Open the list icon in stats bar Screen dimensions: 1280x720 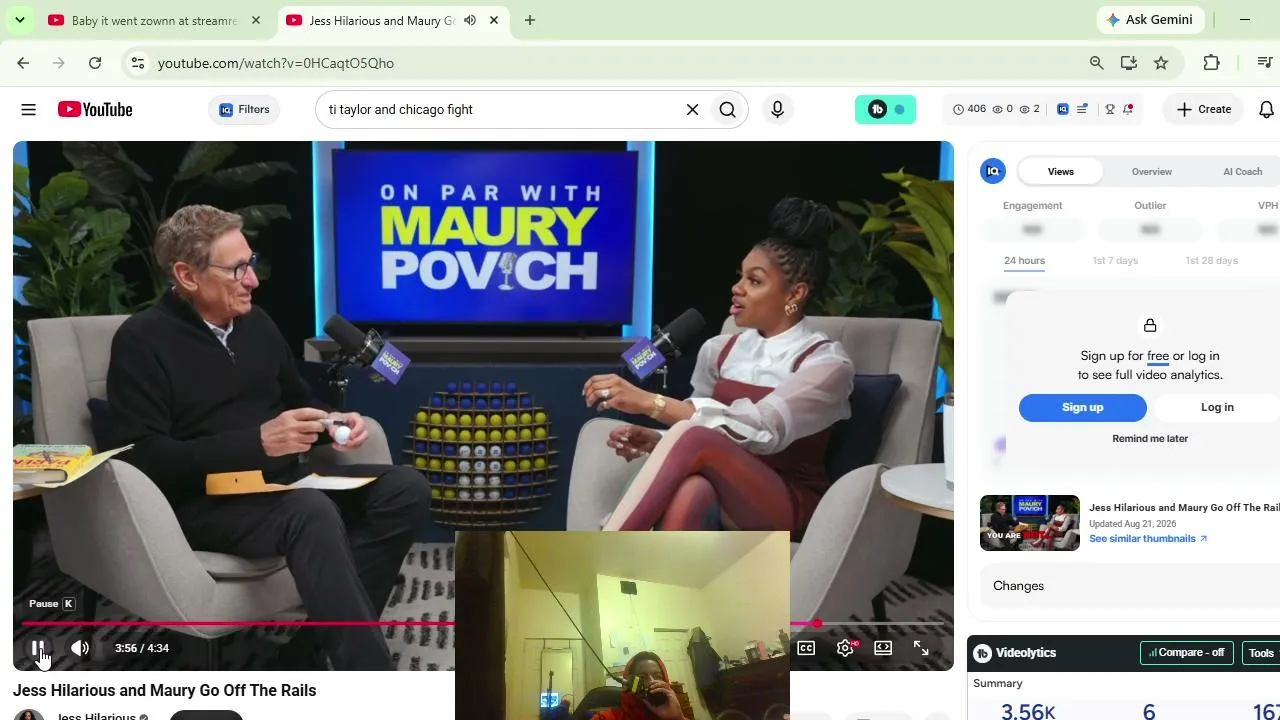[x=1082, y=109]
